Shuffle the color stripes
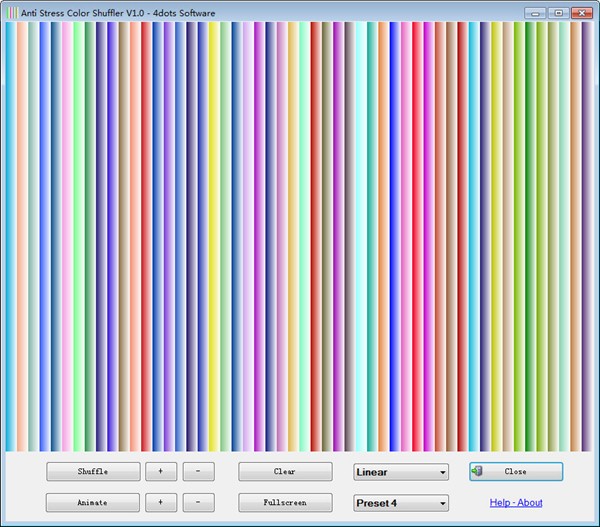 (x=92, y=471)
